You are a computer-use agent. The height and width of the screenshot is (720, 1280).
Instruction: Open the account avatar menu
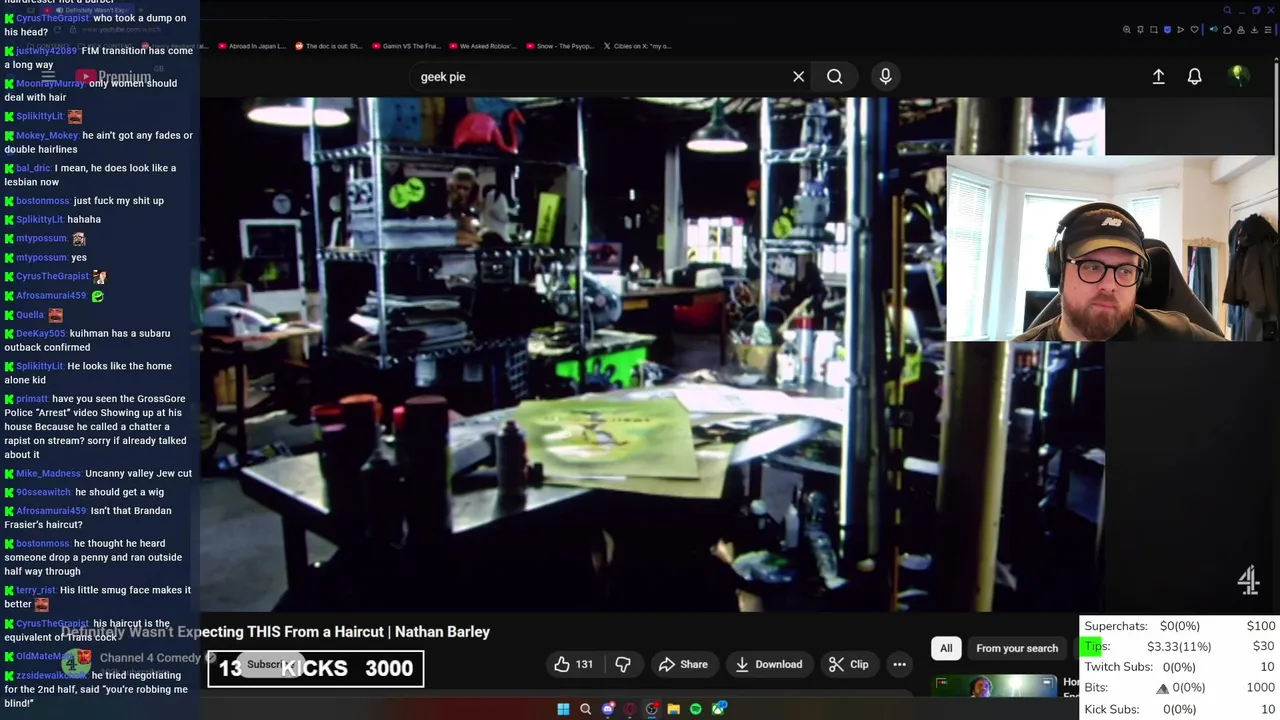click(1238, 76)
